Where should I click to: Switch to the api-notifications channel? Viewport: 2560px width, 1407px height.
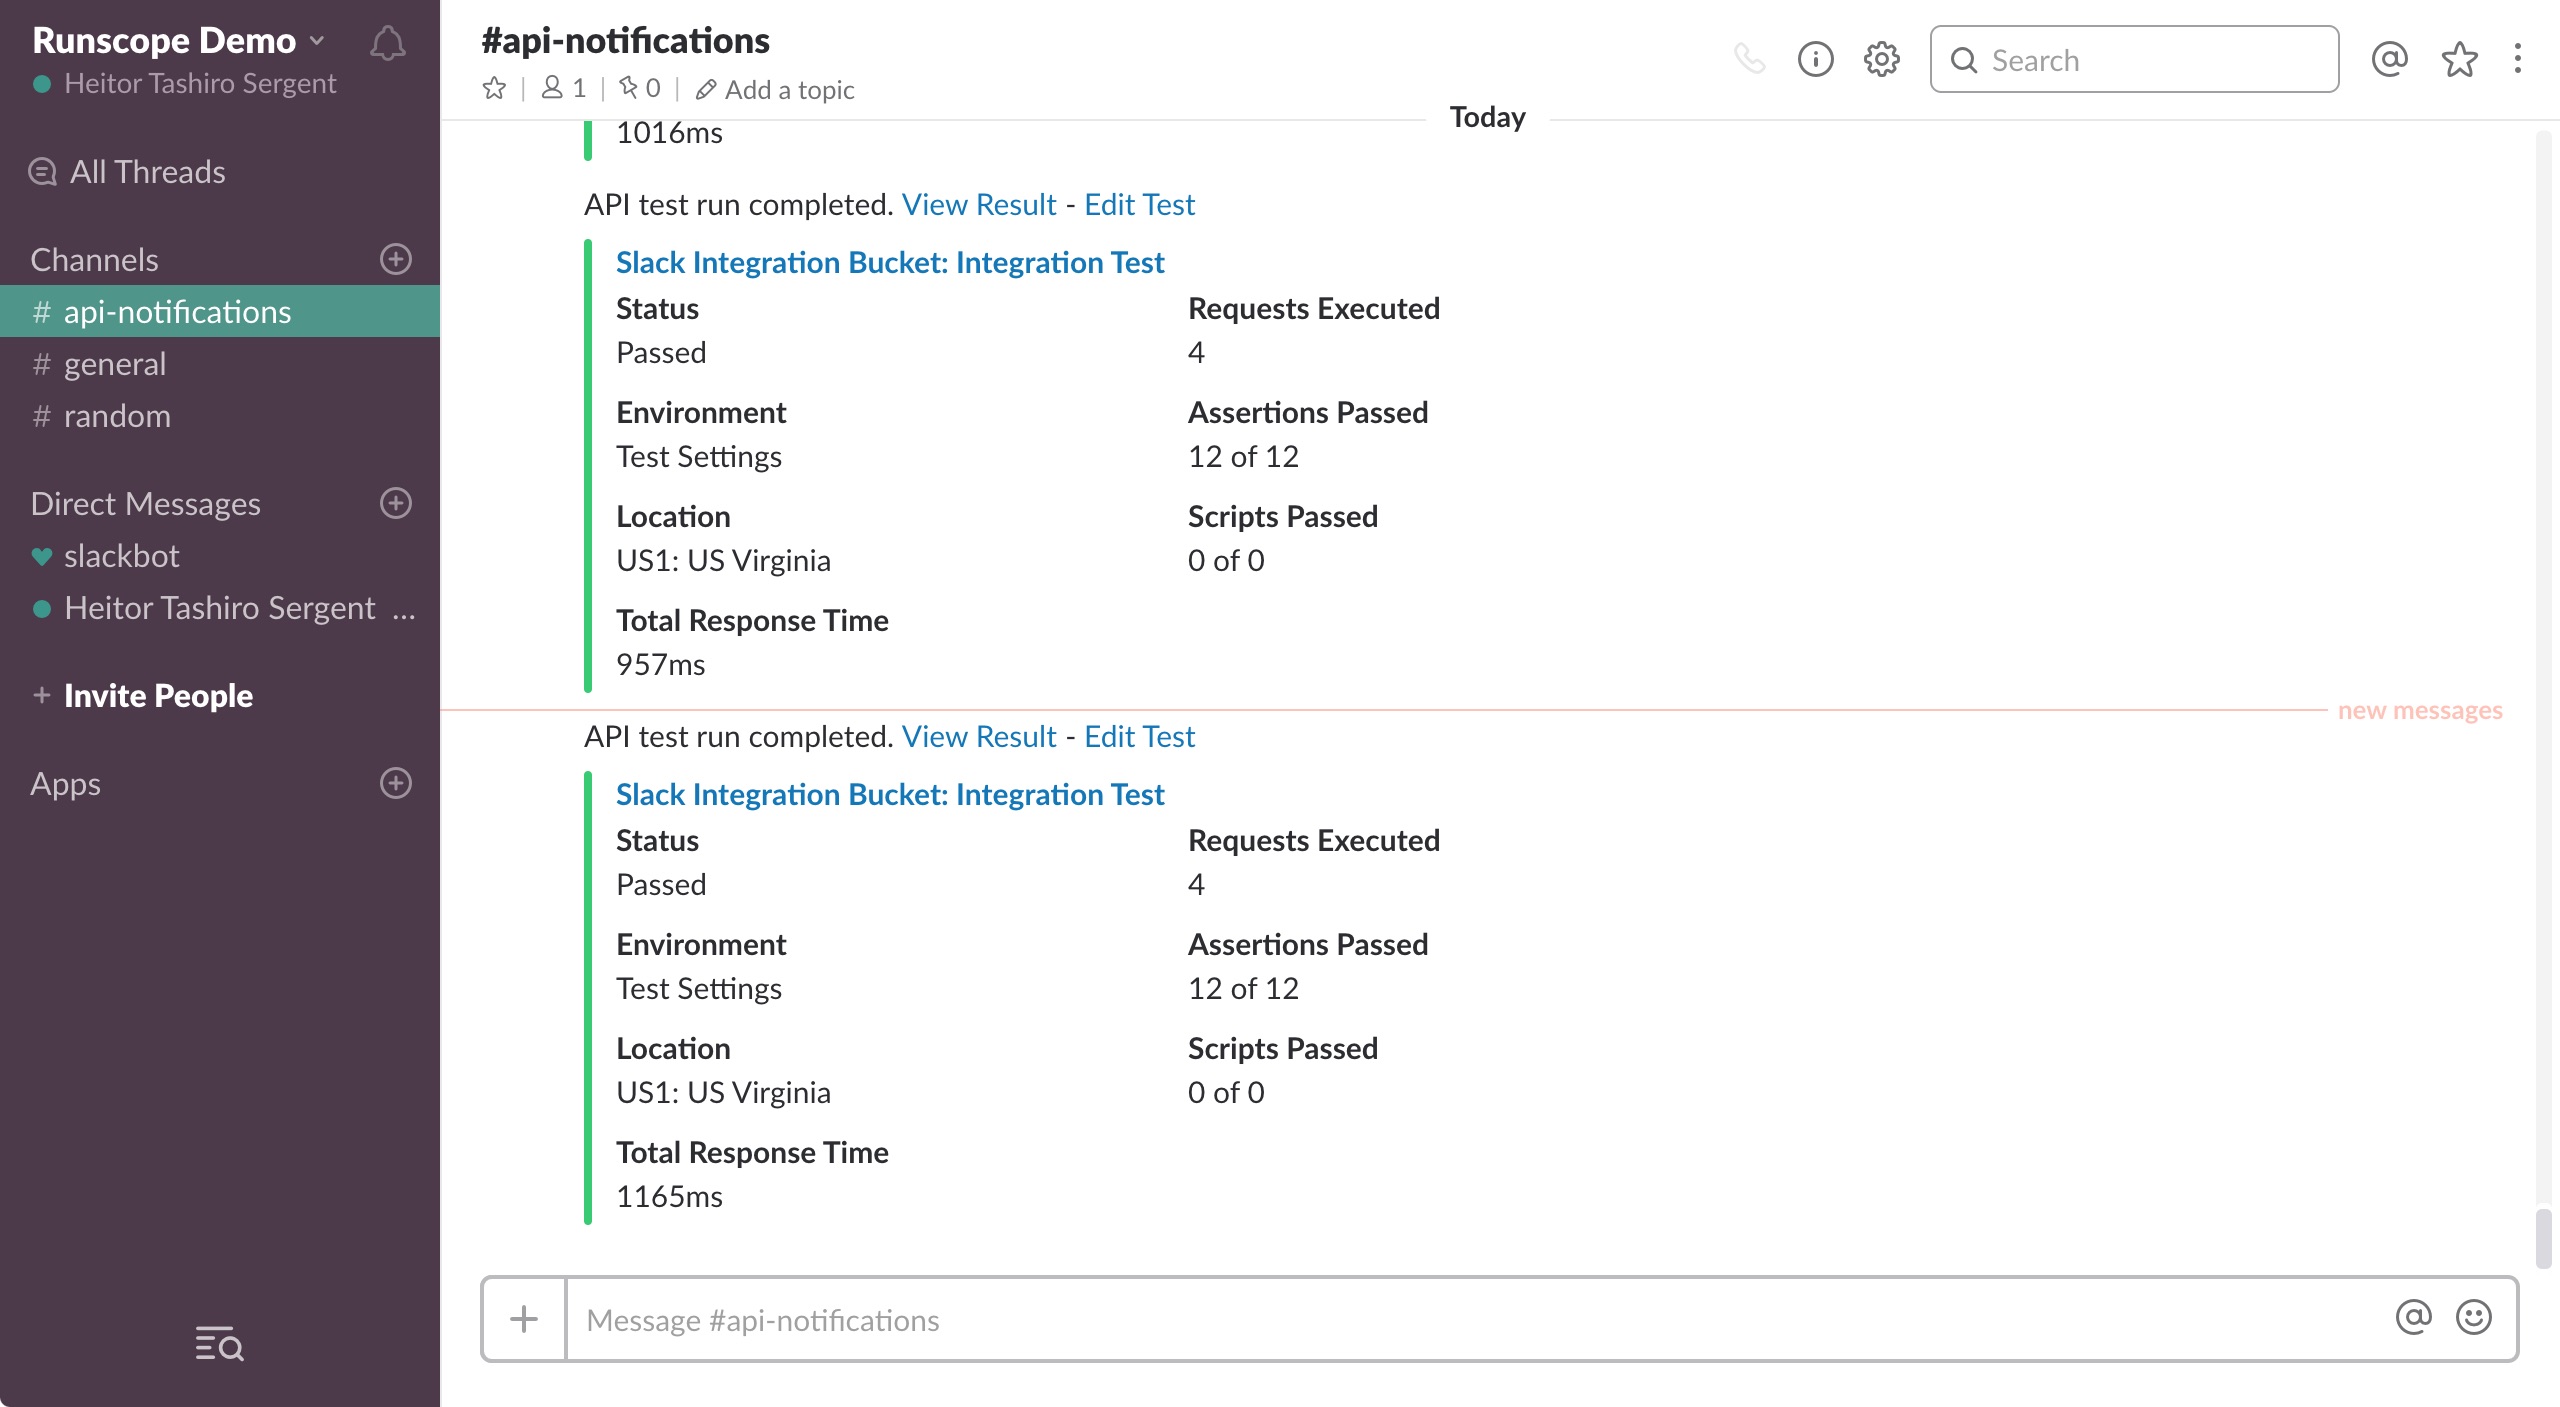point(220,311)
